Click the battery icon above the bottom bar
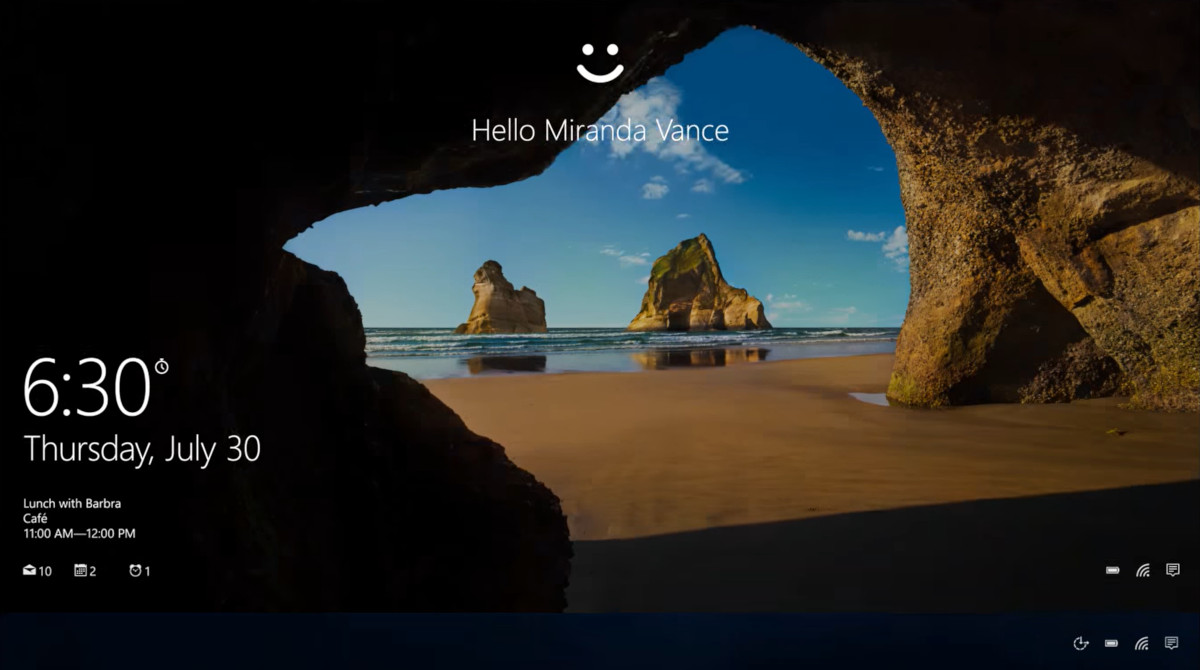This screenshot has height=670, width=1200. [x=1112, y=571]
